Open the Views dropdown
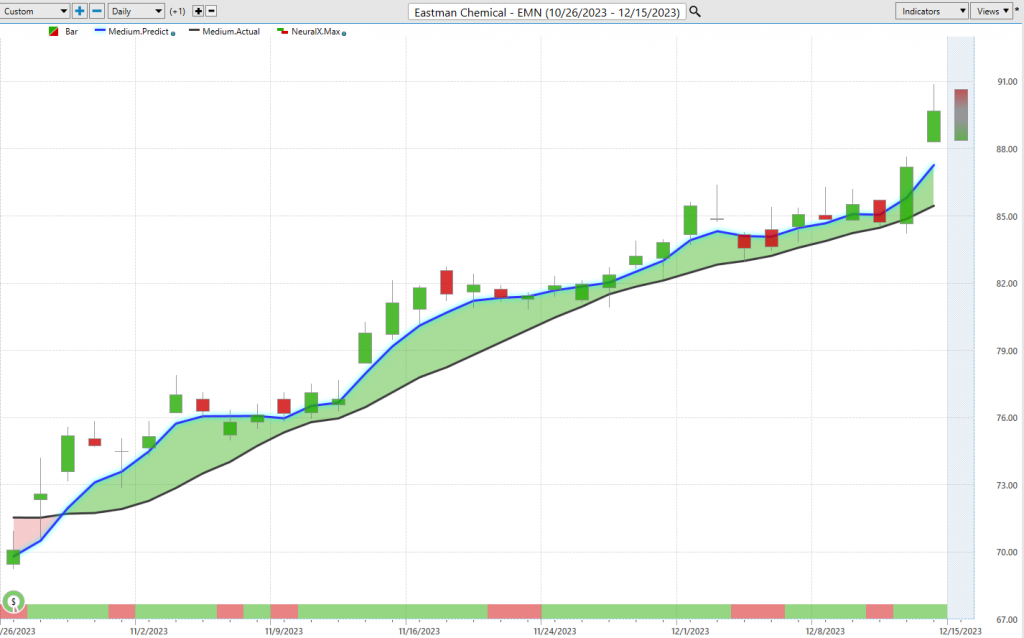The image size is (1024, 638). pyautogui.click(x=991, y=11)
